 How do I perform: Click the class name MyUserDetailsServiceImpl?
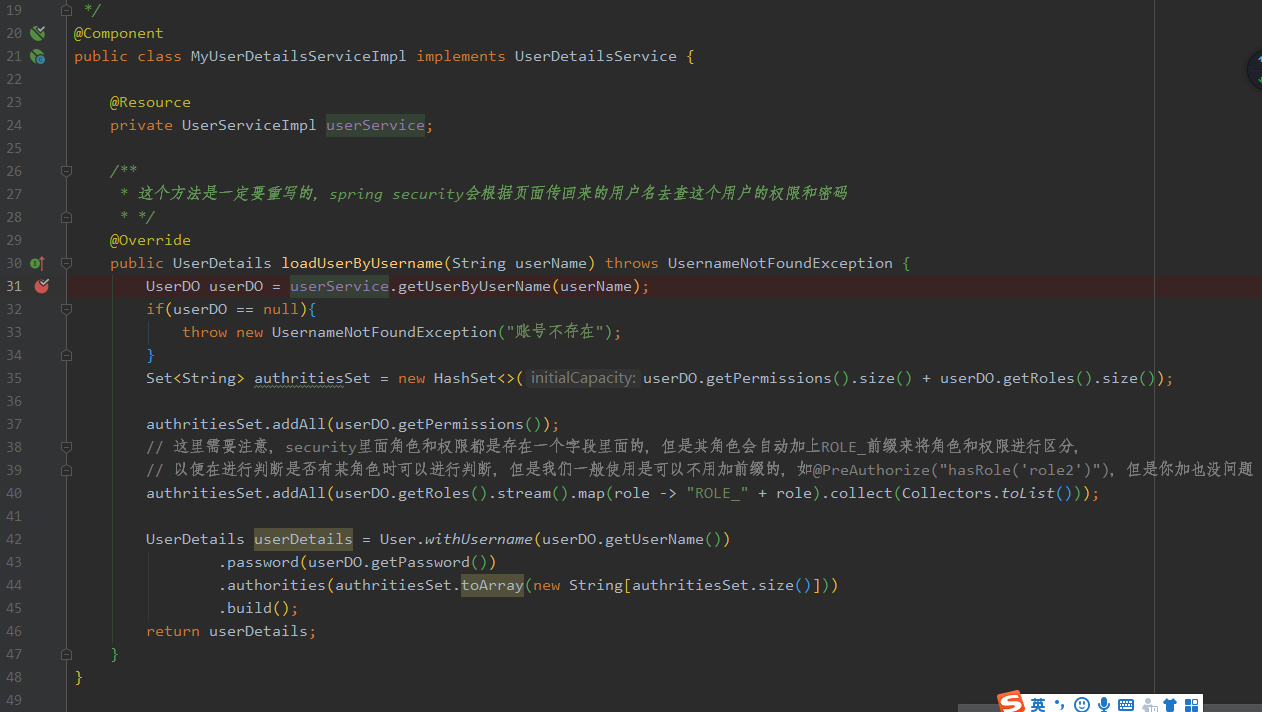pos(299,56)
